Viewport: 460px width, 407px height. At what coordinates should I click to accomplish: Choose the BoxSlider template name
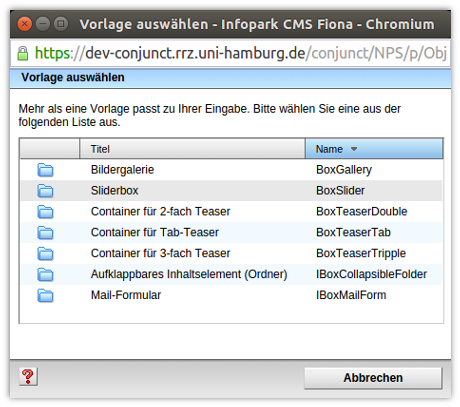coord(340,191)
